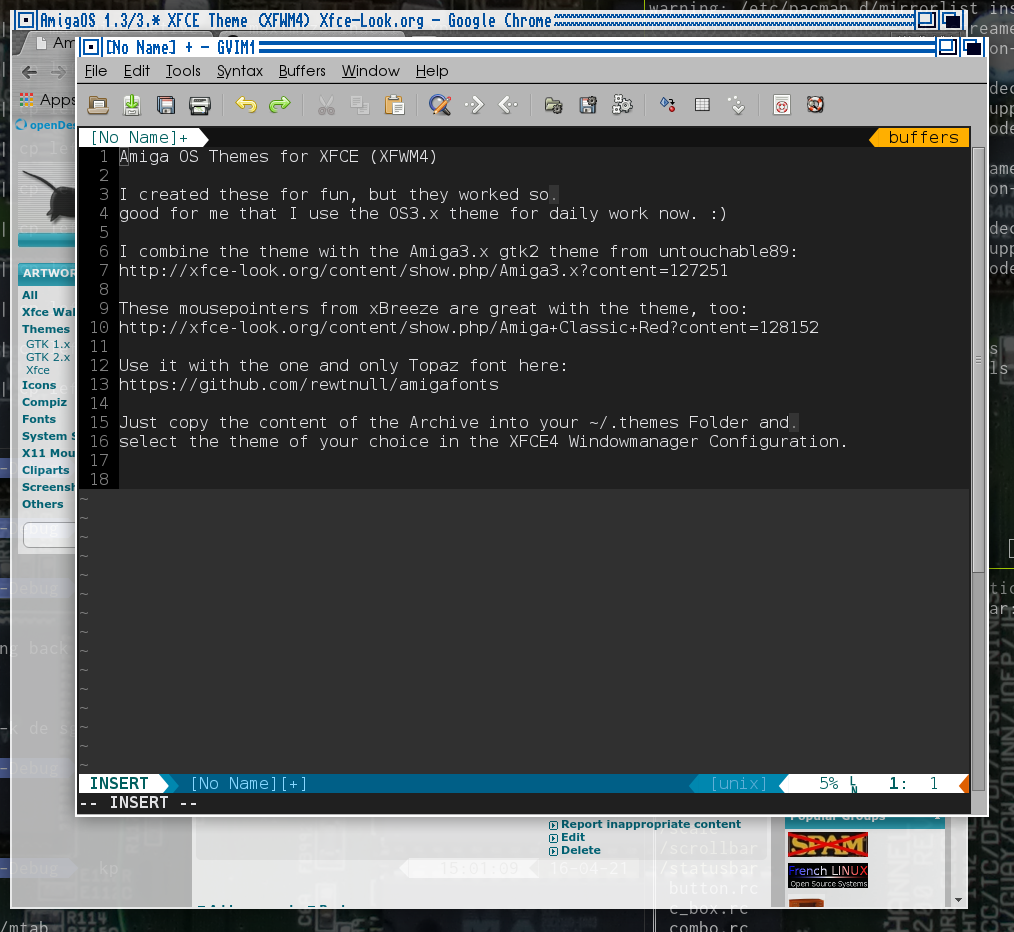Screen dimensions: 1014x932
Task: Redo with the green arrow icon
Action: pyautogui.click(x=279, y=105)
